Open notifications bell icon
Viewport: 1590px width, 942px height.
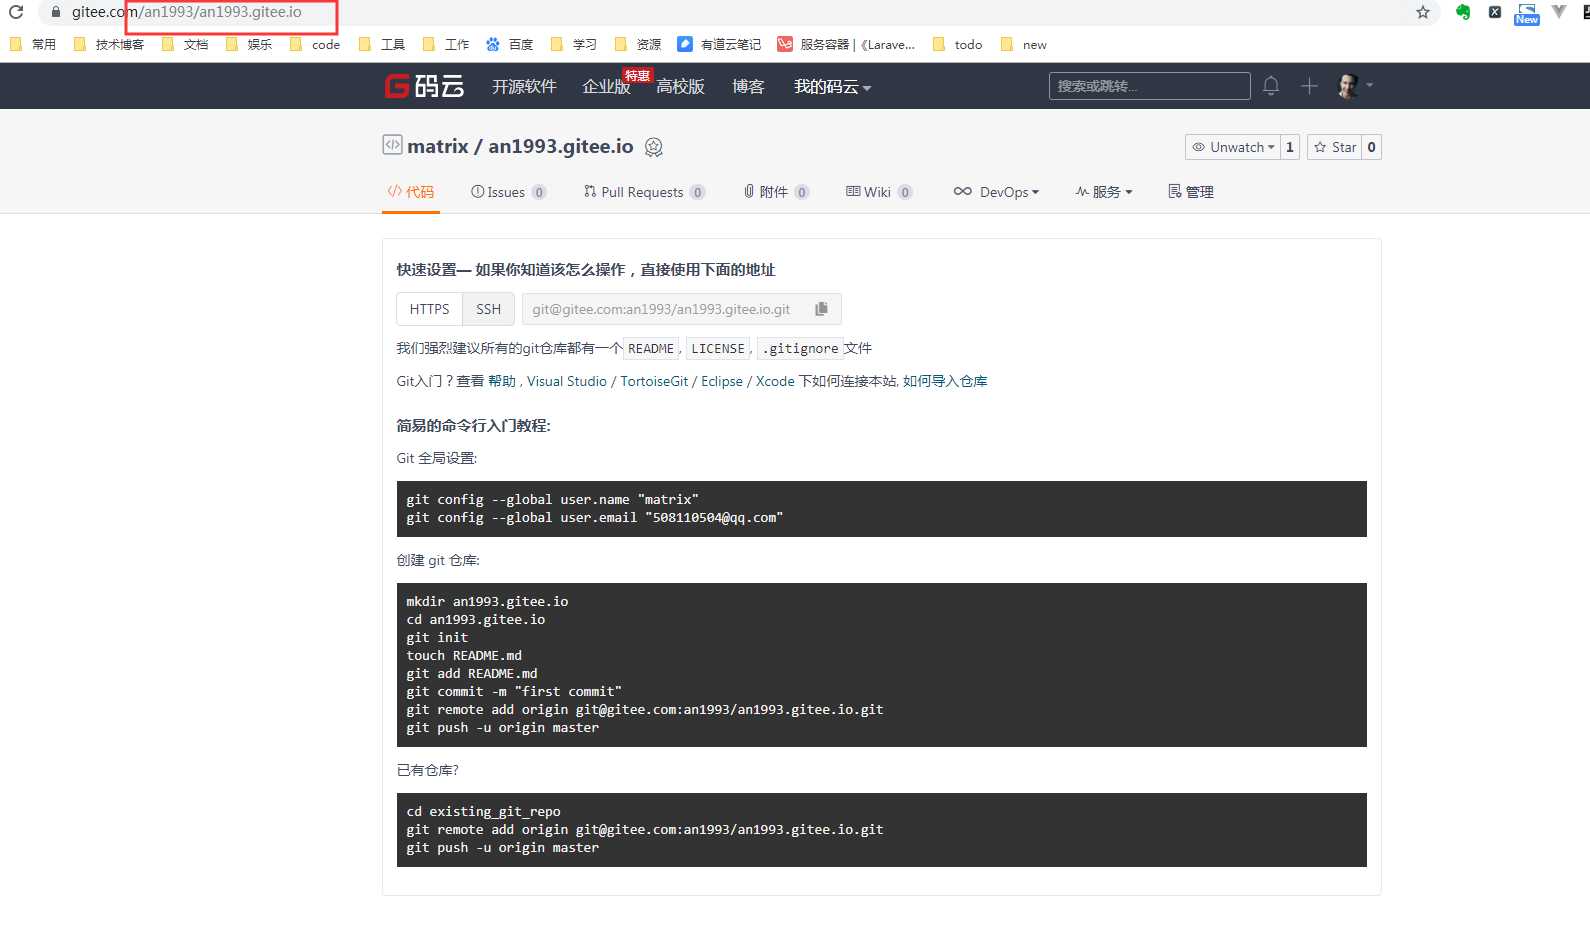(1271, 86)
